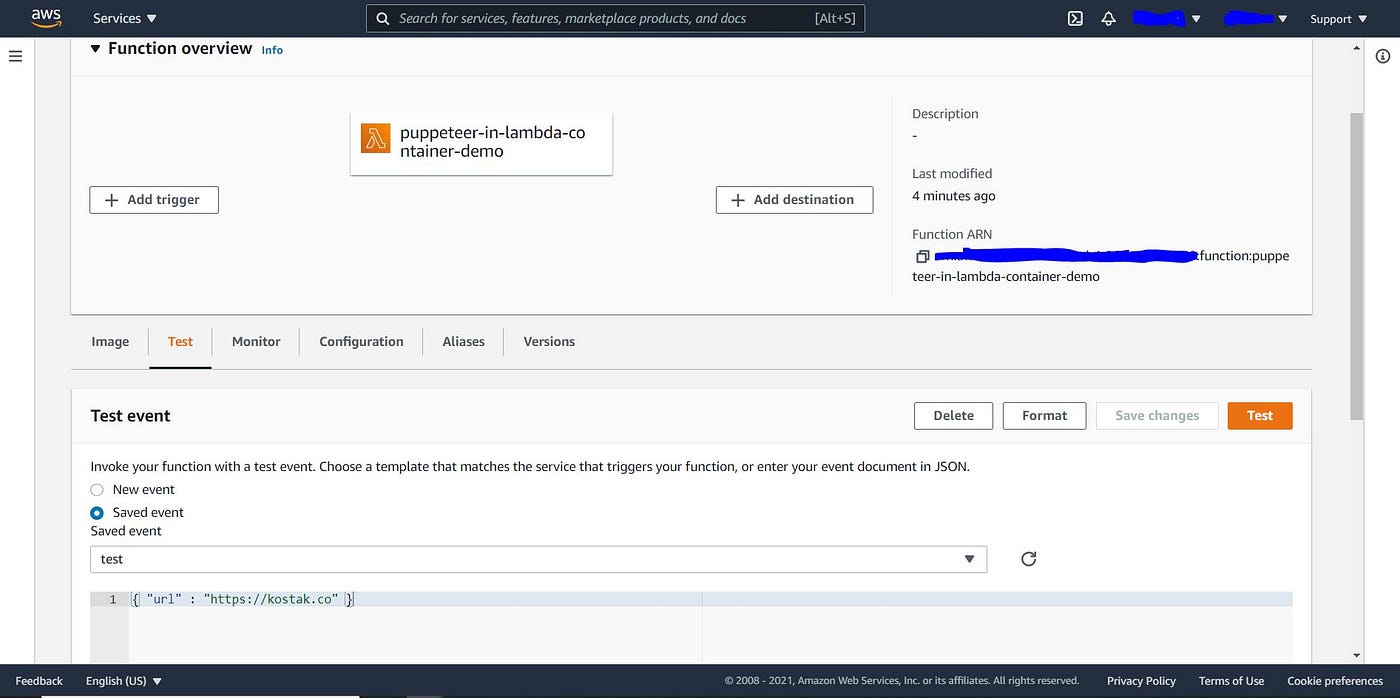Toggle the hamburger side navigation menu
This screenshot has height=698, width=1400.
click(x=15, y=57)
